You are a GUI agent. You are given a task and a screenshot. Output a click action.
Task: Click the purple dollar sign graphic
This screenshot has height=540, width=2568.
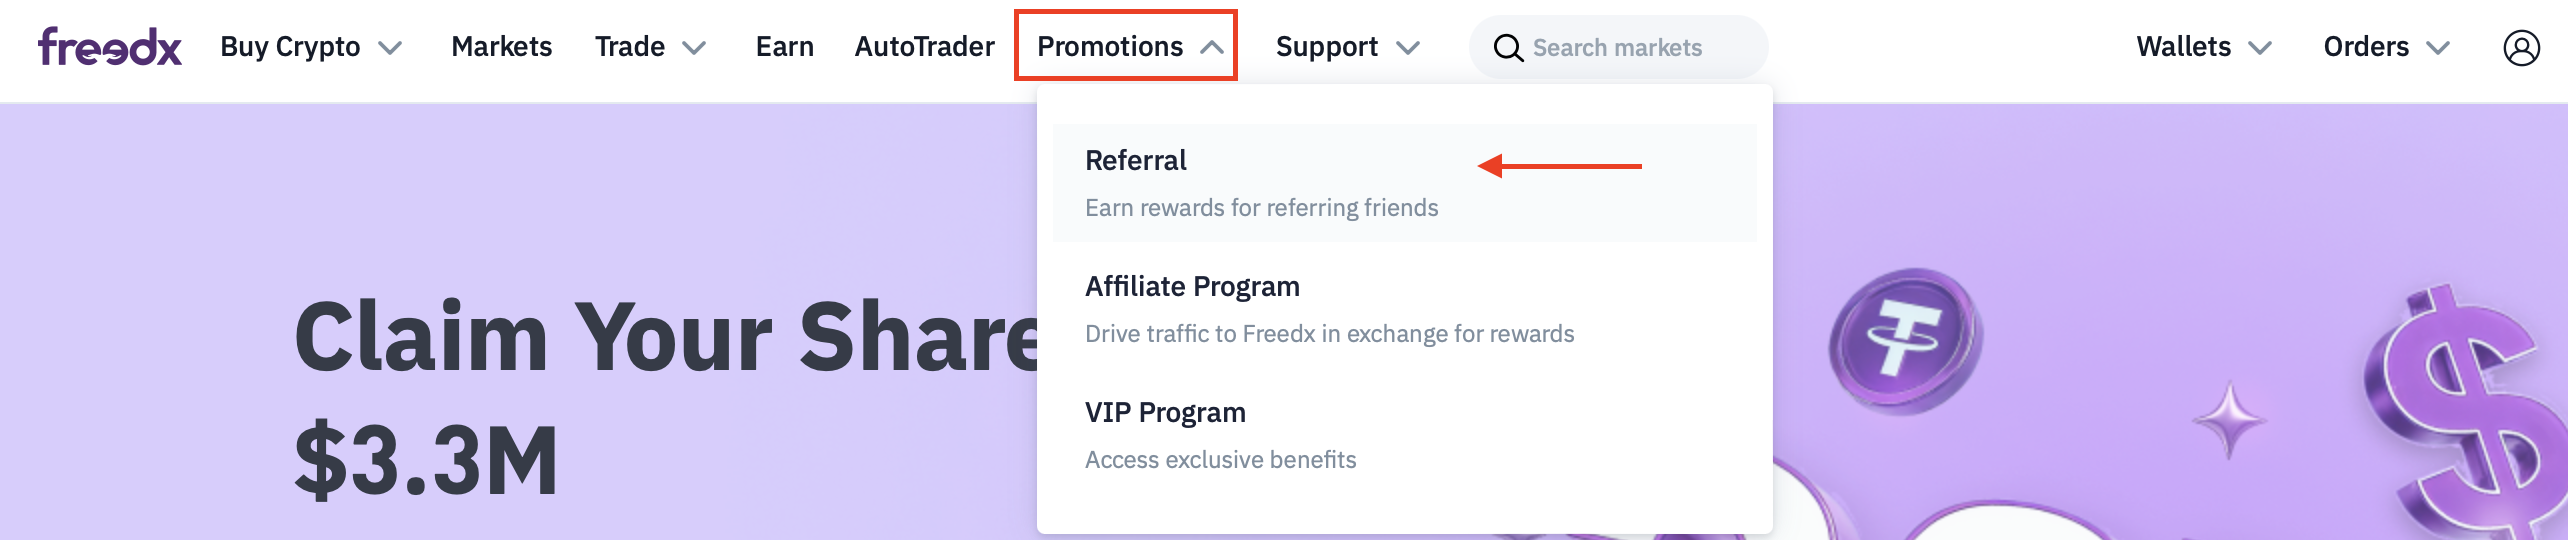coord(2461,410)
